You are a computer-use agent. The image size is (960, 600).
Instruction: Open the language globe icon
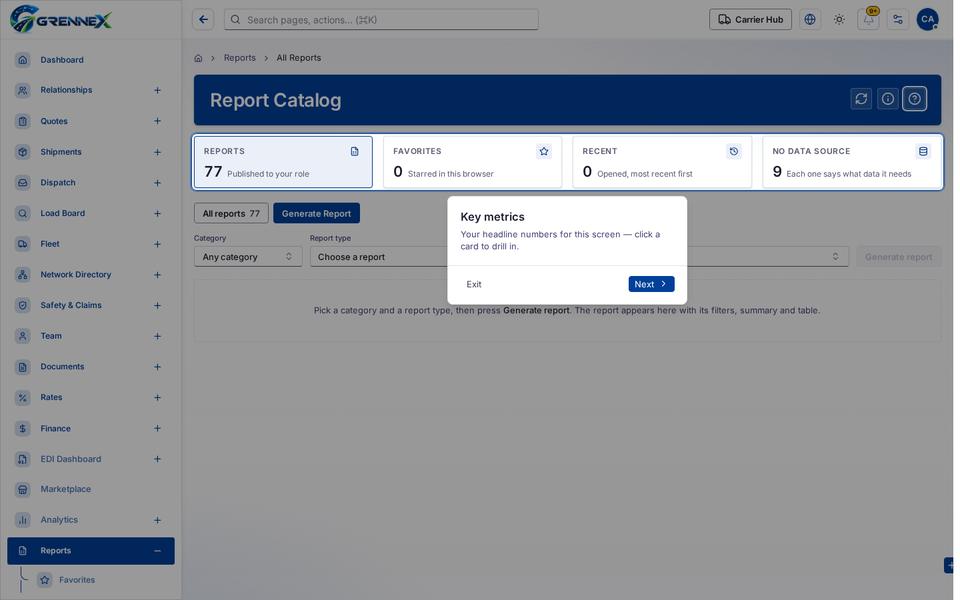pyautogui.click(x=810, y=20)
